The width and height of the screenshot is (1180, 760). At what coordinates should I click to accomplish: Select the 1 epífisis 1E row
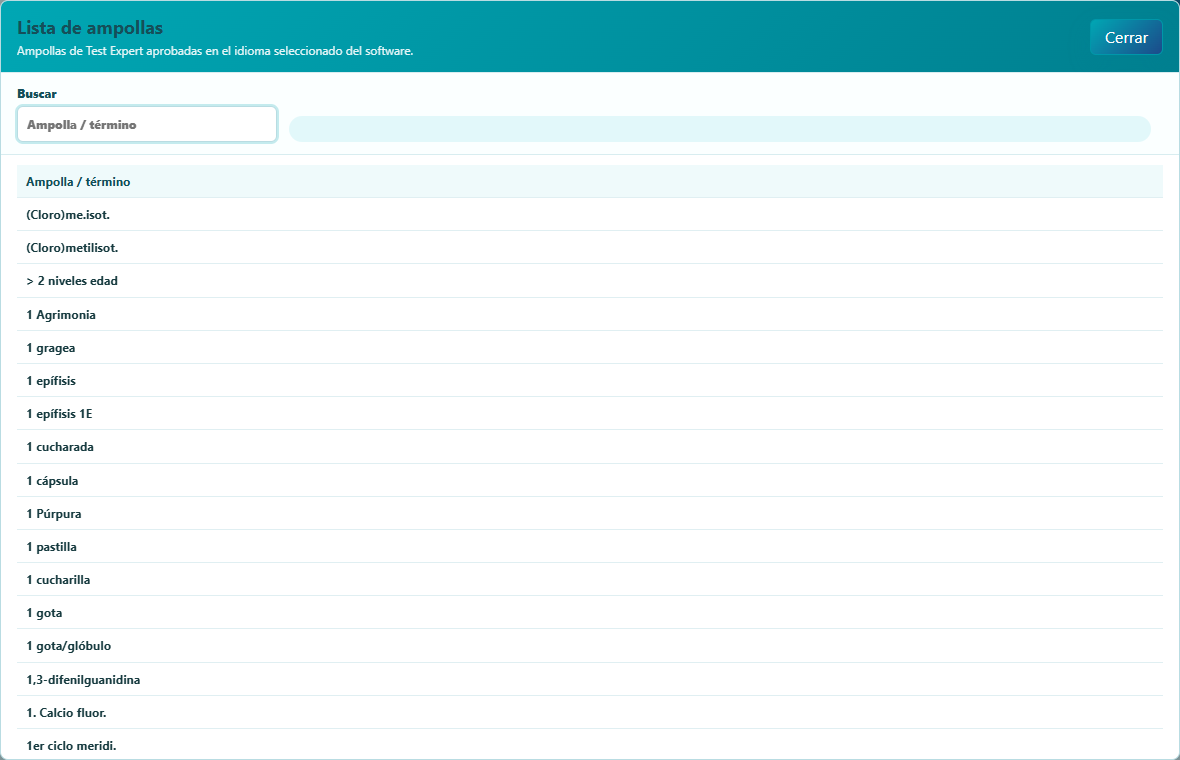click(589, 414)
